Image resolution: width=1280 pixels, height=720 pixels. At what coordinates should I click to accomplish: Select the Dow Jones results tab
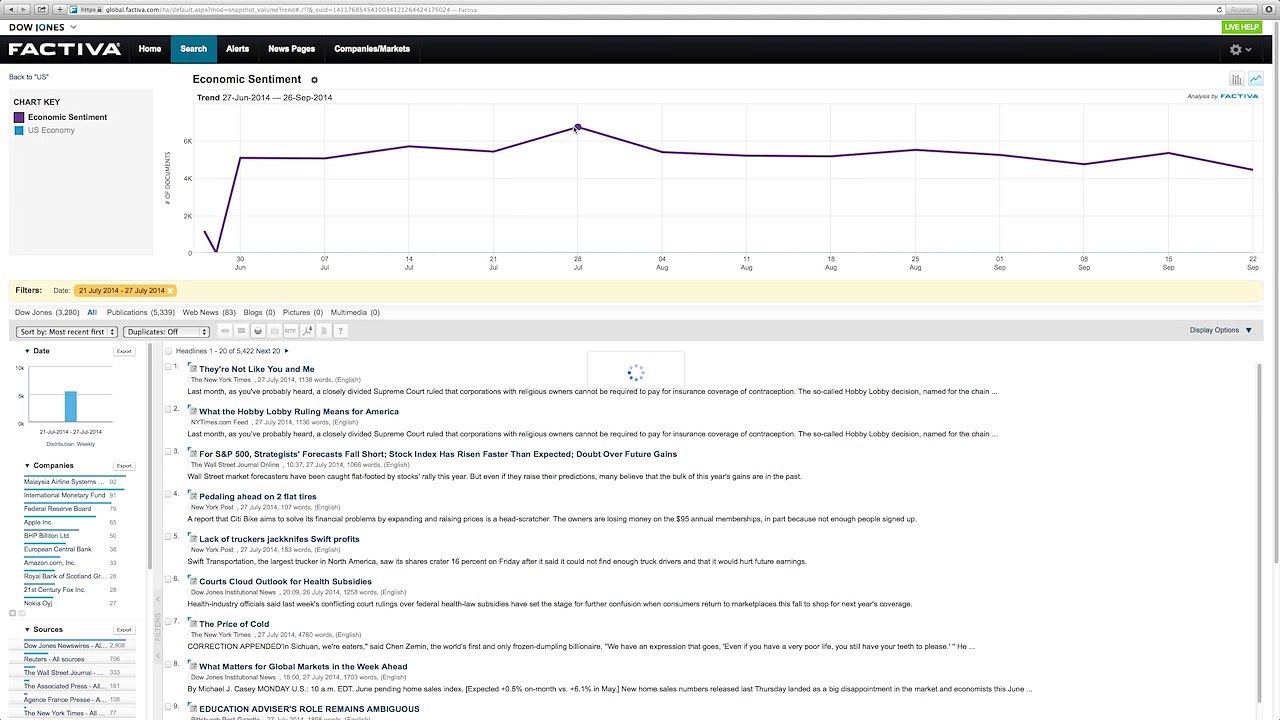pos(47,312)
